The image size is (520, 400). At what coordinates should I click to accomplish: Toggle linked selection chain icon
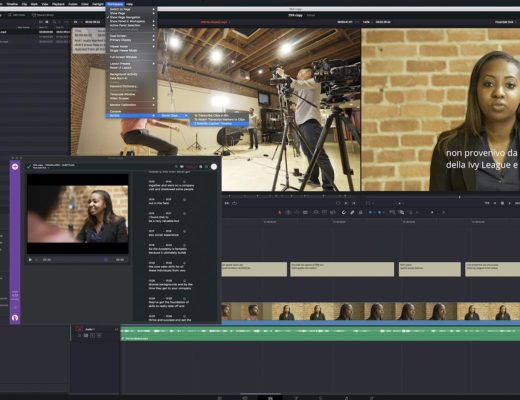pos(352,212)
